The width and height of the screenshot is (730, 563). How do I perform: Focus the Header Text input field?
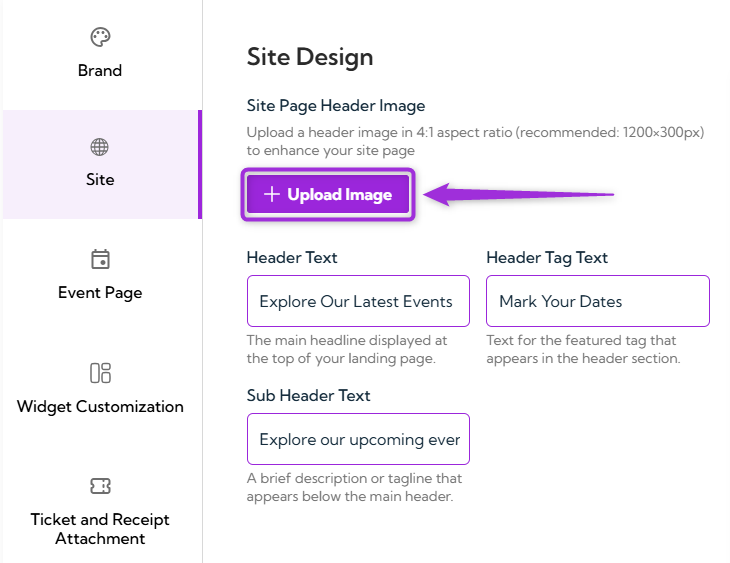coord(358,301)
